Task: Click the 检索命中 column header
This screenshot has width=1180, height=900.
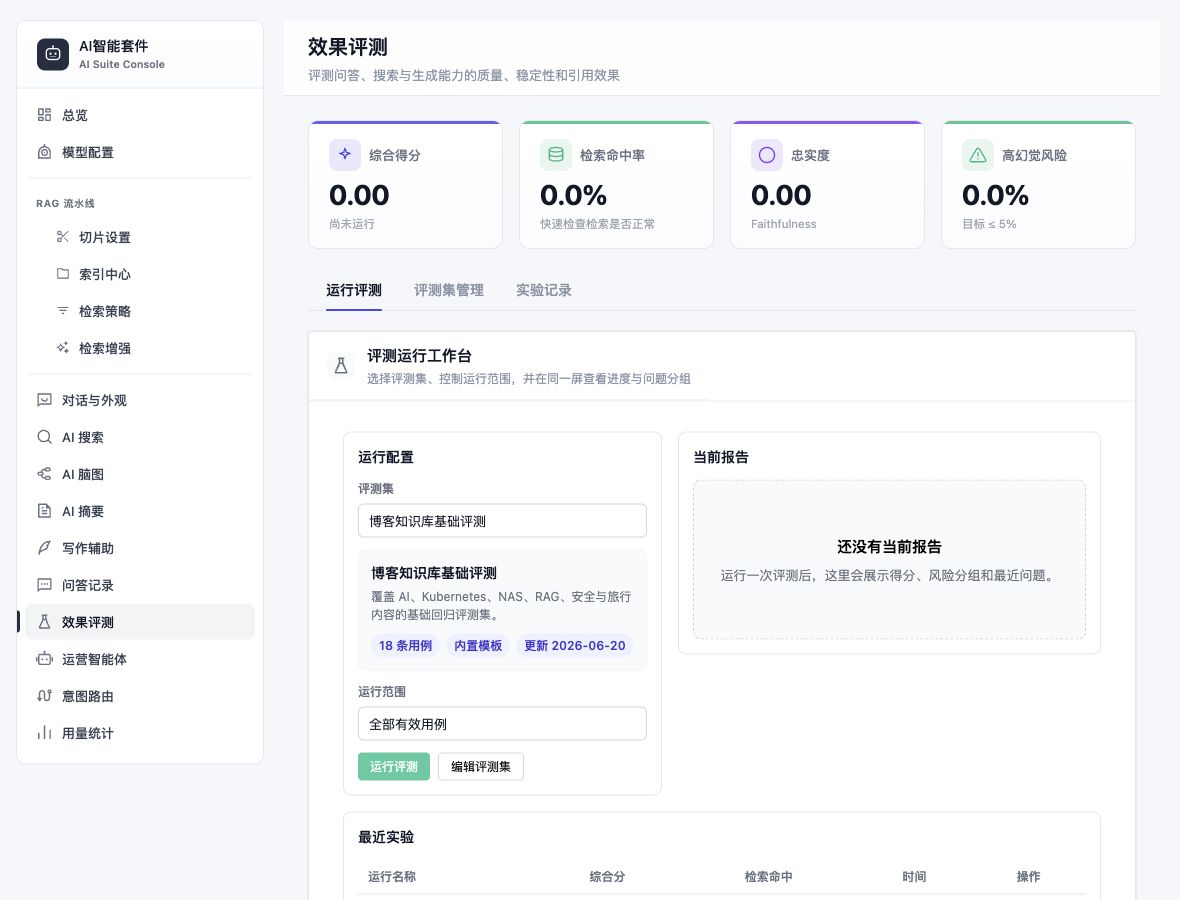Action: pyautogui.click(x=768, y=876)
